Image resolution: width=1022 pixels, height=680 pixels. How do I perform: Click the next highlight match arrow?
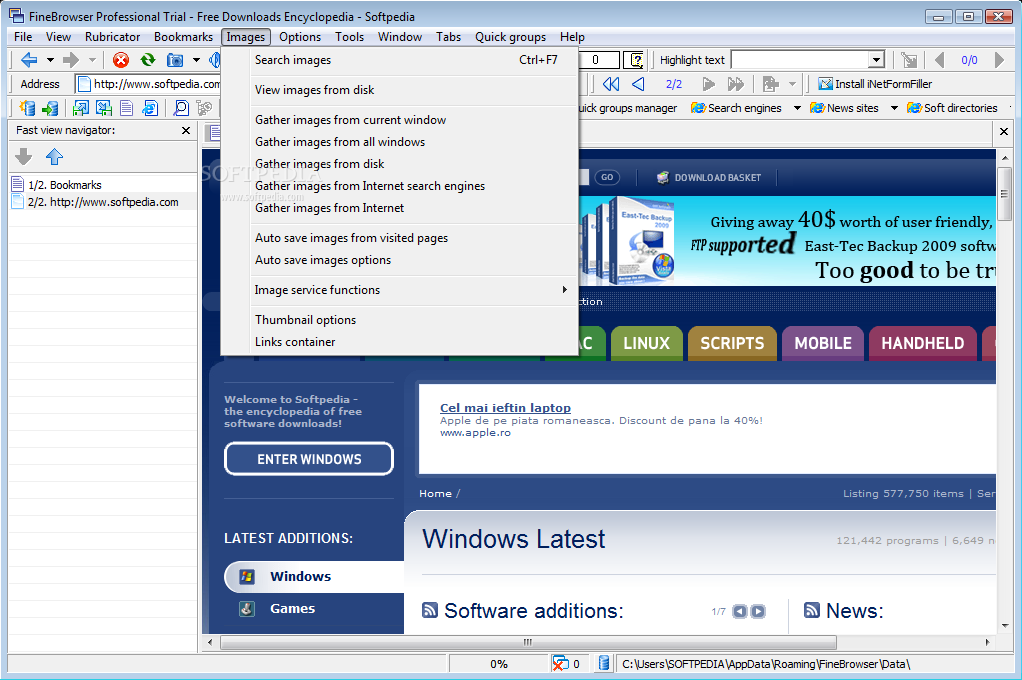pos(999,61)
